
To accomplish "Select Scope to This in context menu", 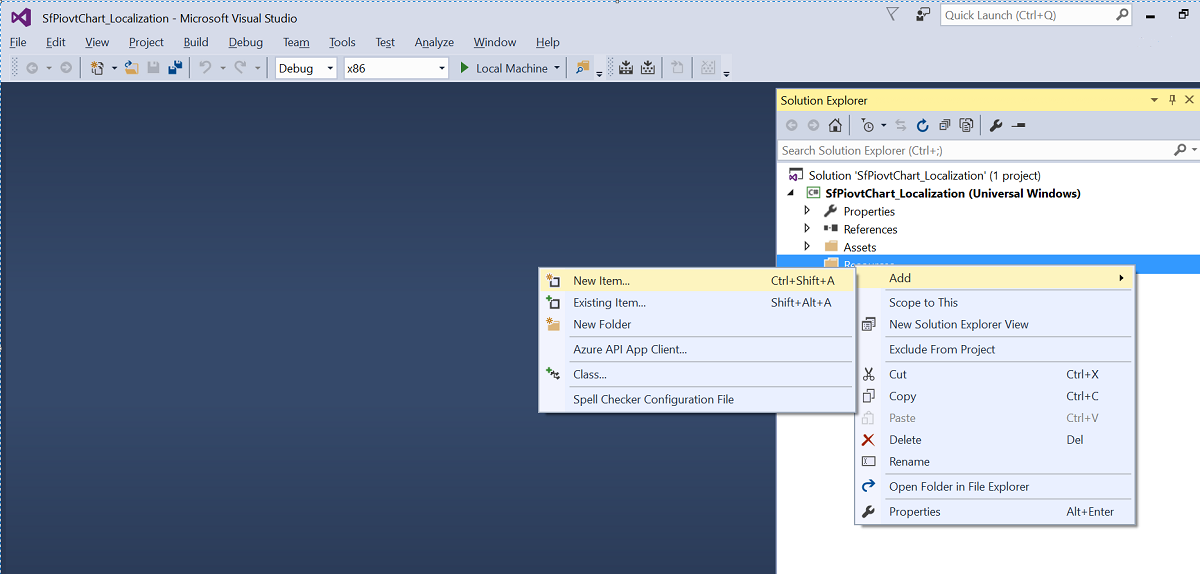I will (x=995, y=303).
